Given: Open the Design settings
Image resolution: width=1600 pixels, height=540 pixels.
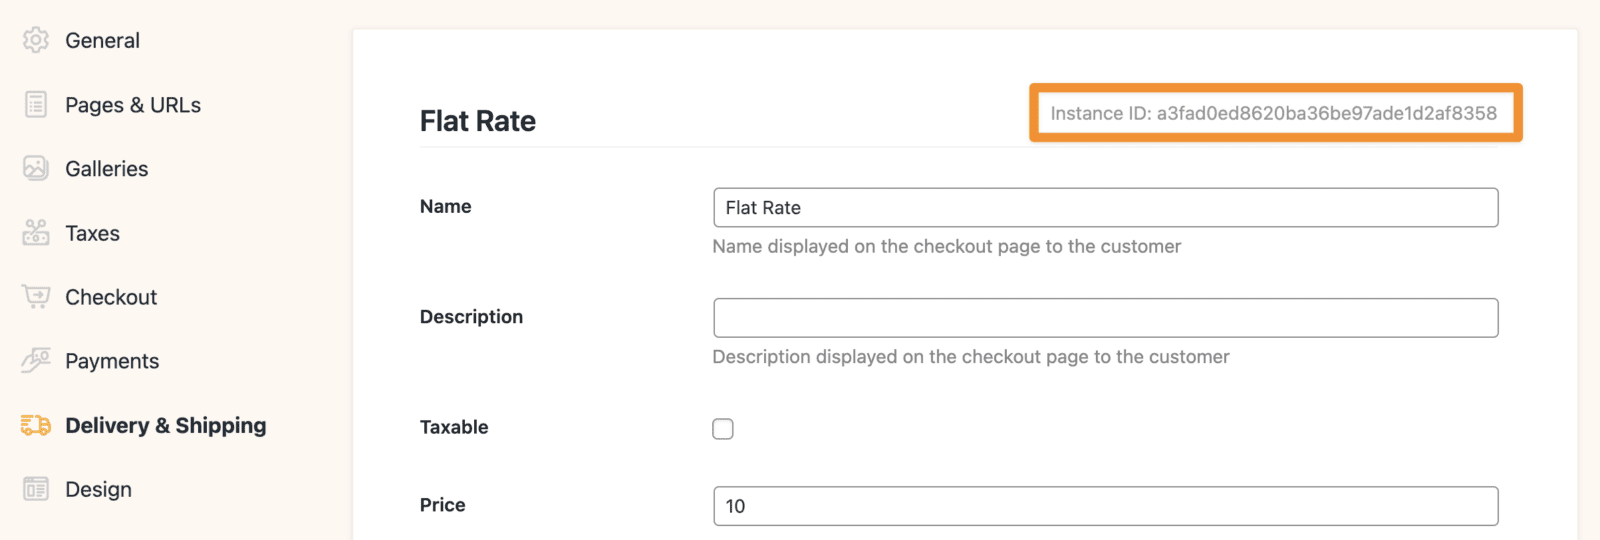Looking at the screenshot, I should tap(98, 489).
